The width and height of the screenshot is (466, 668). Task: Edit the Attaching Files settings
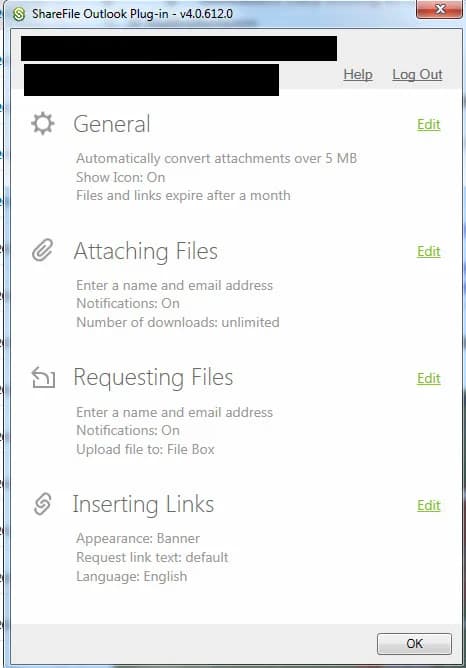click(429, 251)
